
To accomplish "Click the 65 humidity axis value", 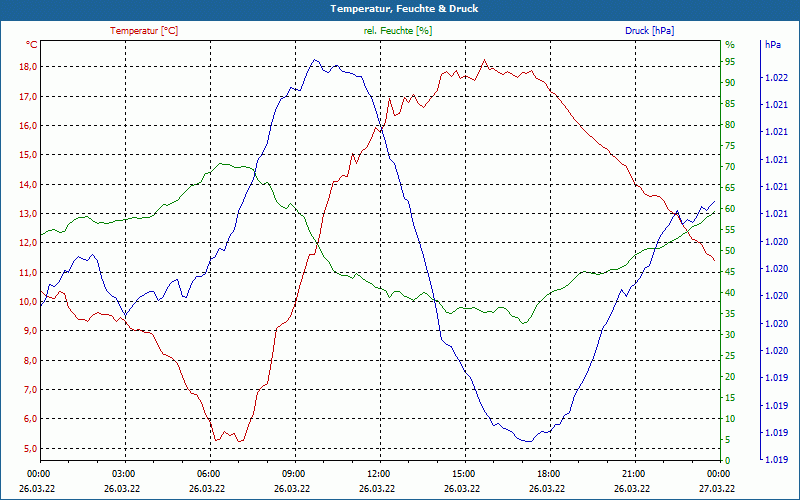I will pyautogui.click(x=730, y=188).
